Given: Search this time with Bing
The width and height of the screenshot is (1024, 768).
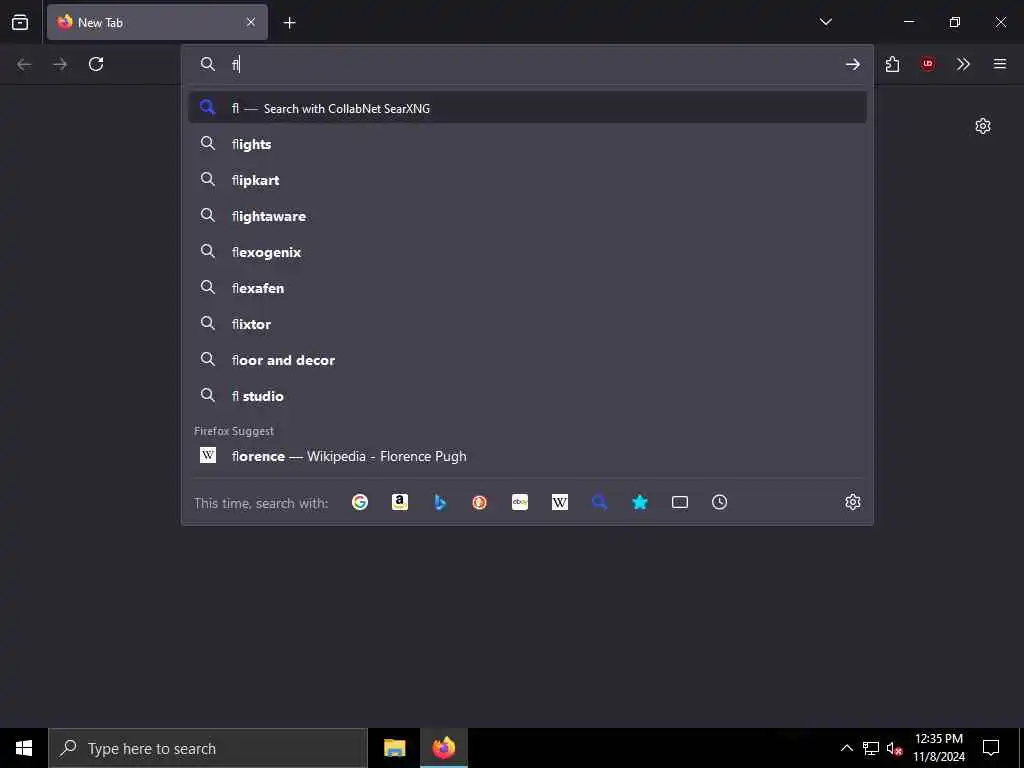Looking at the screenshot, I should pos(440,502).
